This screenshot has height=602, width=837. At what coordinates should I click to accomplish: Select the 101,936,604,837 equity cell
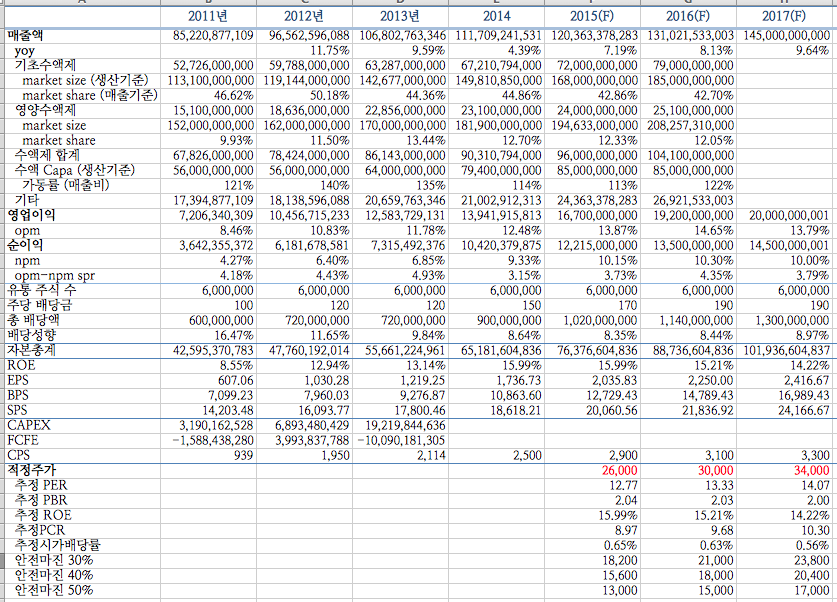tap(786, 351)
